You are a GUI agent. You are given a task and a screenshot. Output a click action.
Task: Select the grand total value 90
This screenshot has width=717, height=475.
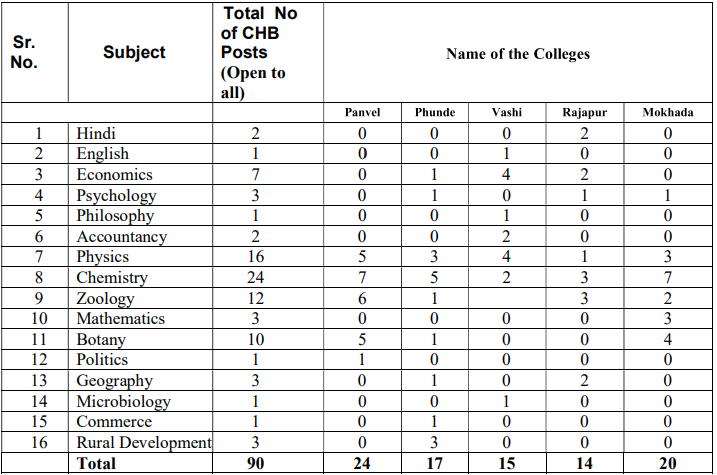point(255,464)
